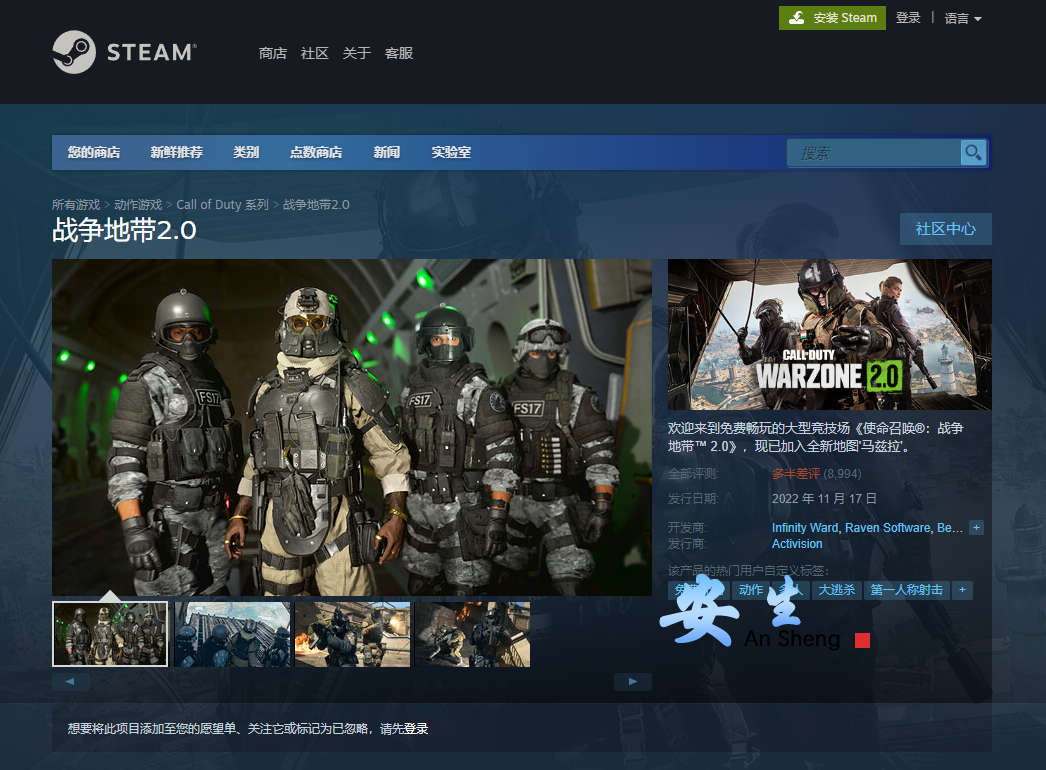Open the 客服 top menu
The image size is (1046, 770).
click(x=399, y=53)
